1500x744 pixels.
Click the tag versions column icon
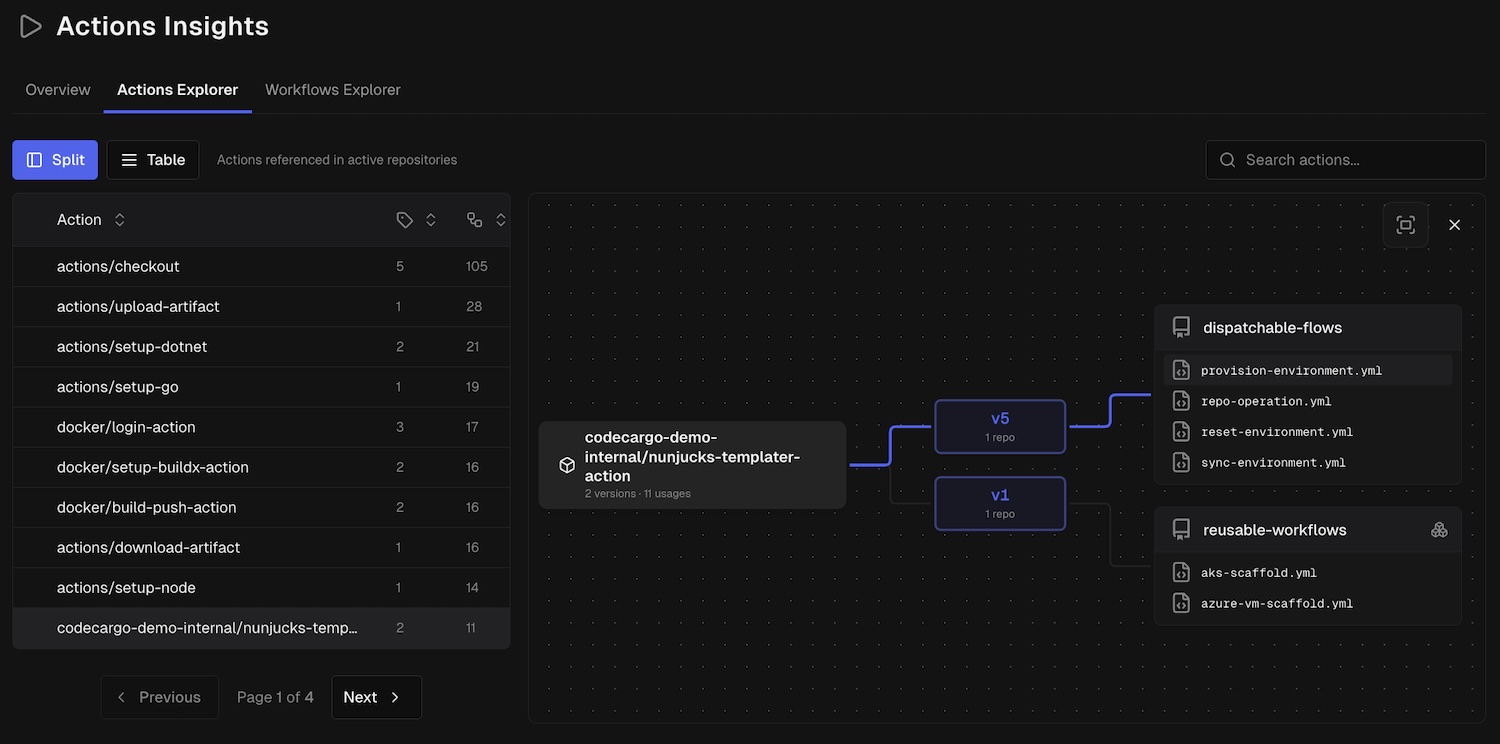click(x=404, y=220)
